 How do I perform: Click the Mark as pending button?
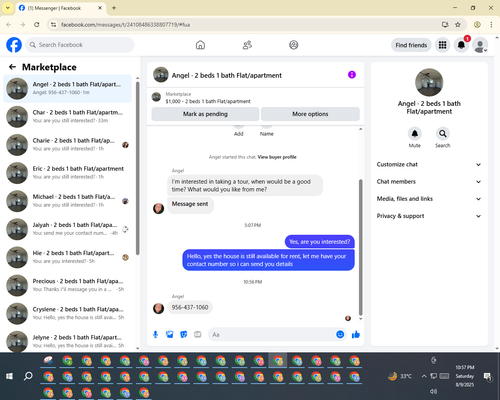coord(205,114)
